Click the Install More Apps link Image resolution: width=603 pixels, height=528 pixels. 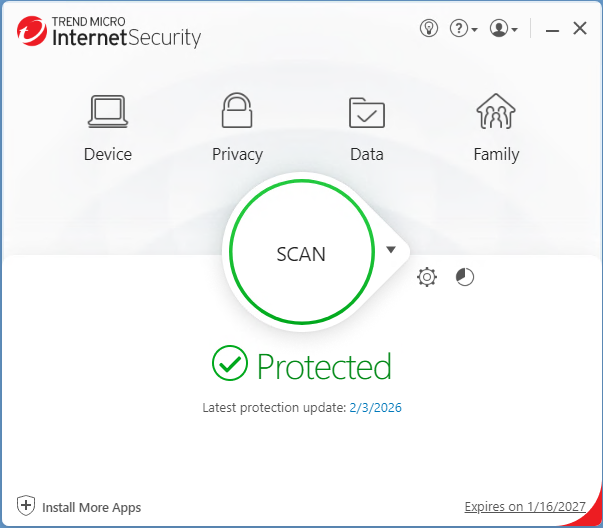click(x=91, y=507)
